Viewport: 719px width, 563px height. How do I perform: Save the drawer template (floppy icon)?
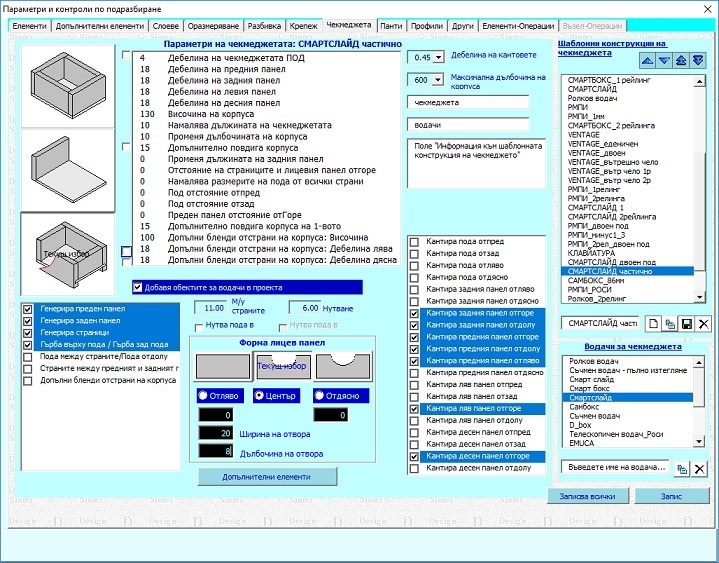click(x=686, y=324)
